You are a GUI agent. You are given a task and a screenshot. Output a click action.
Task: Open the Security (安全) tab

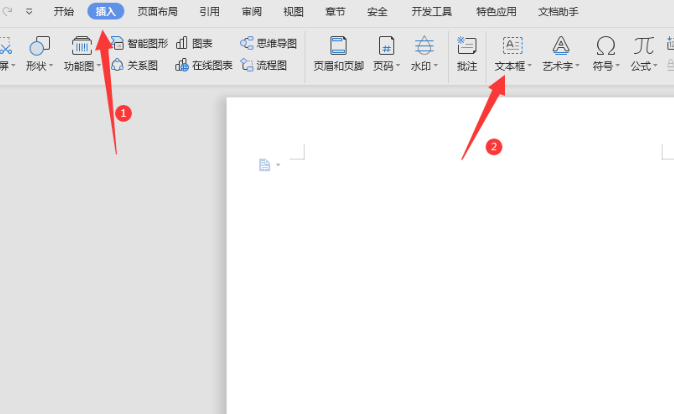click(377, 12)
